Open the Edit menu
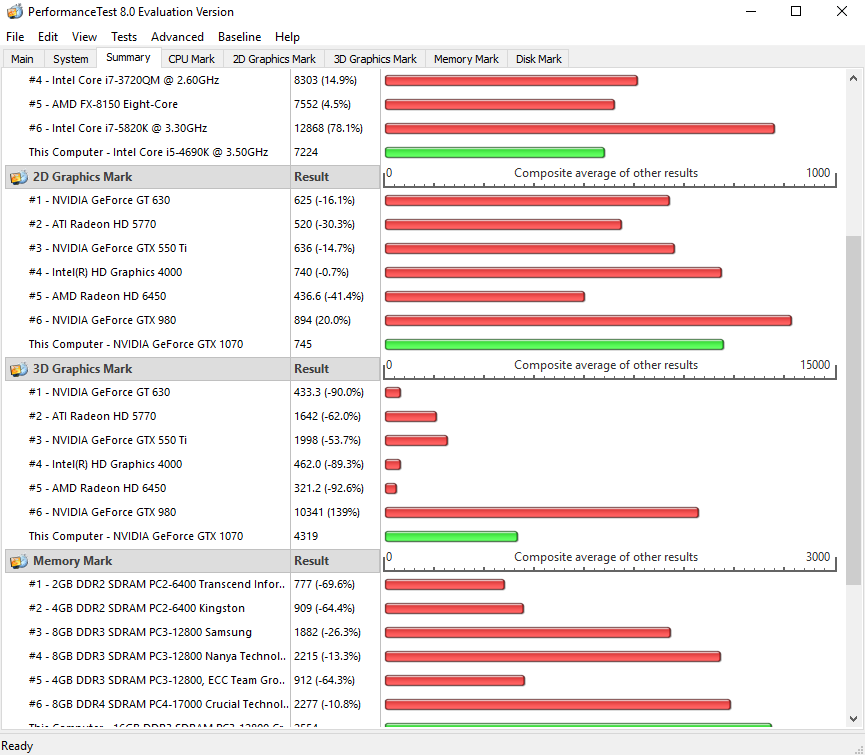 pyautogui.click(x=48, y=37)
